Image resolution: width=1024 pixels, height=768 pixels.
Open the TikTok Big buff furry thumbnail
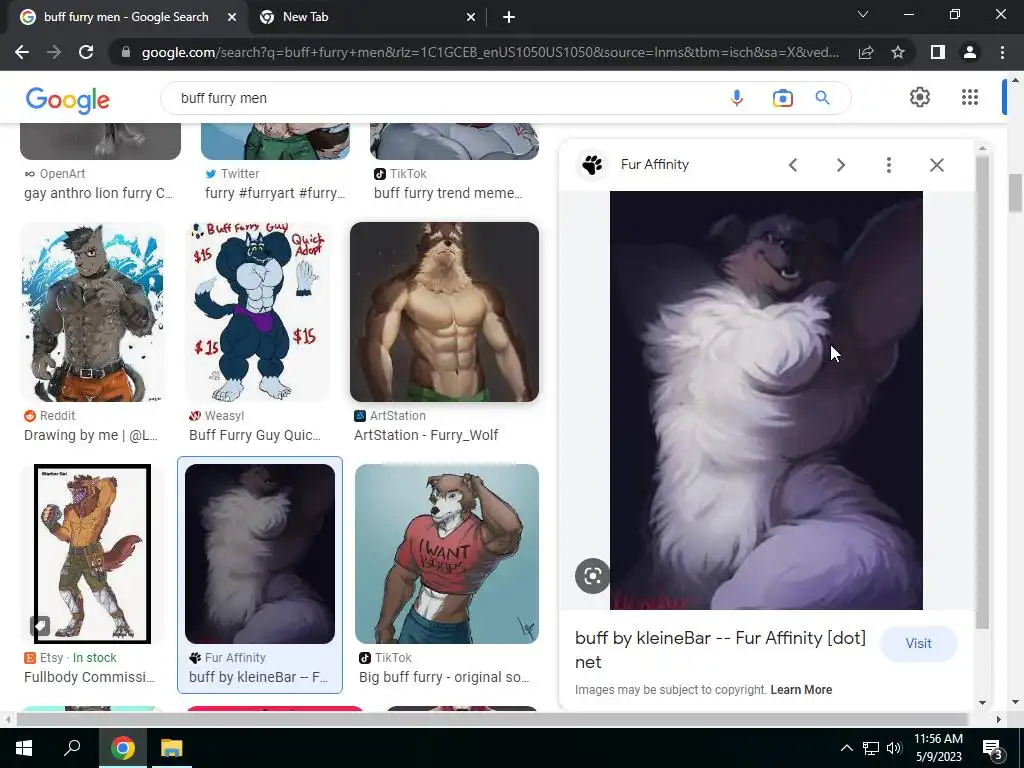447,554
